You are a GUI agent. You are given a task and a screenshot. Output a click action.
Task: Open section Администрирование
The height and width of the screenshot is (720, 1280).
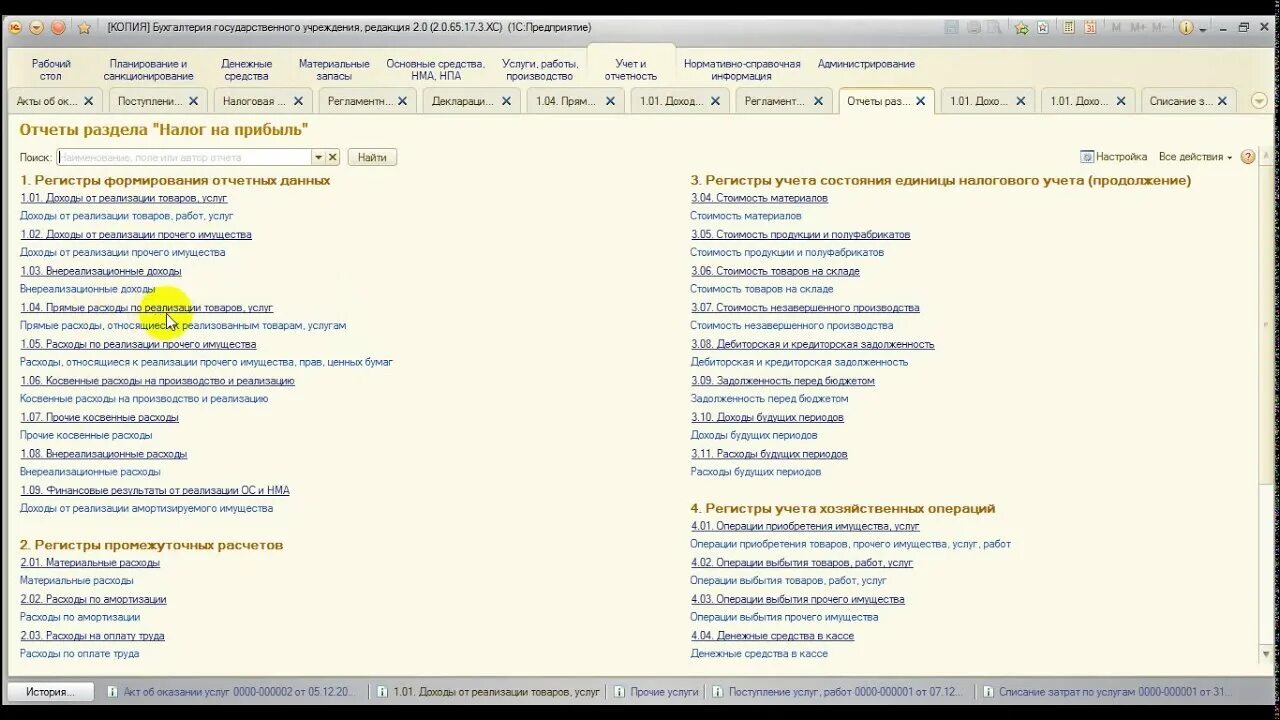(x=866, y=64)
